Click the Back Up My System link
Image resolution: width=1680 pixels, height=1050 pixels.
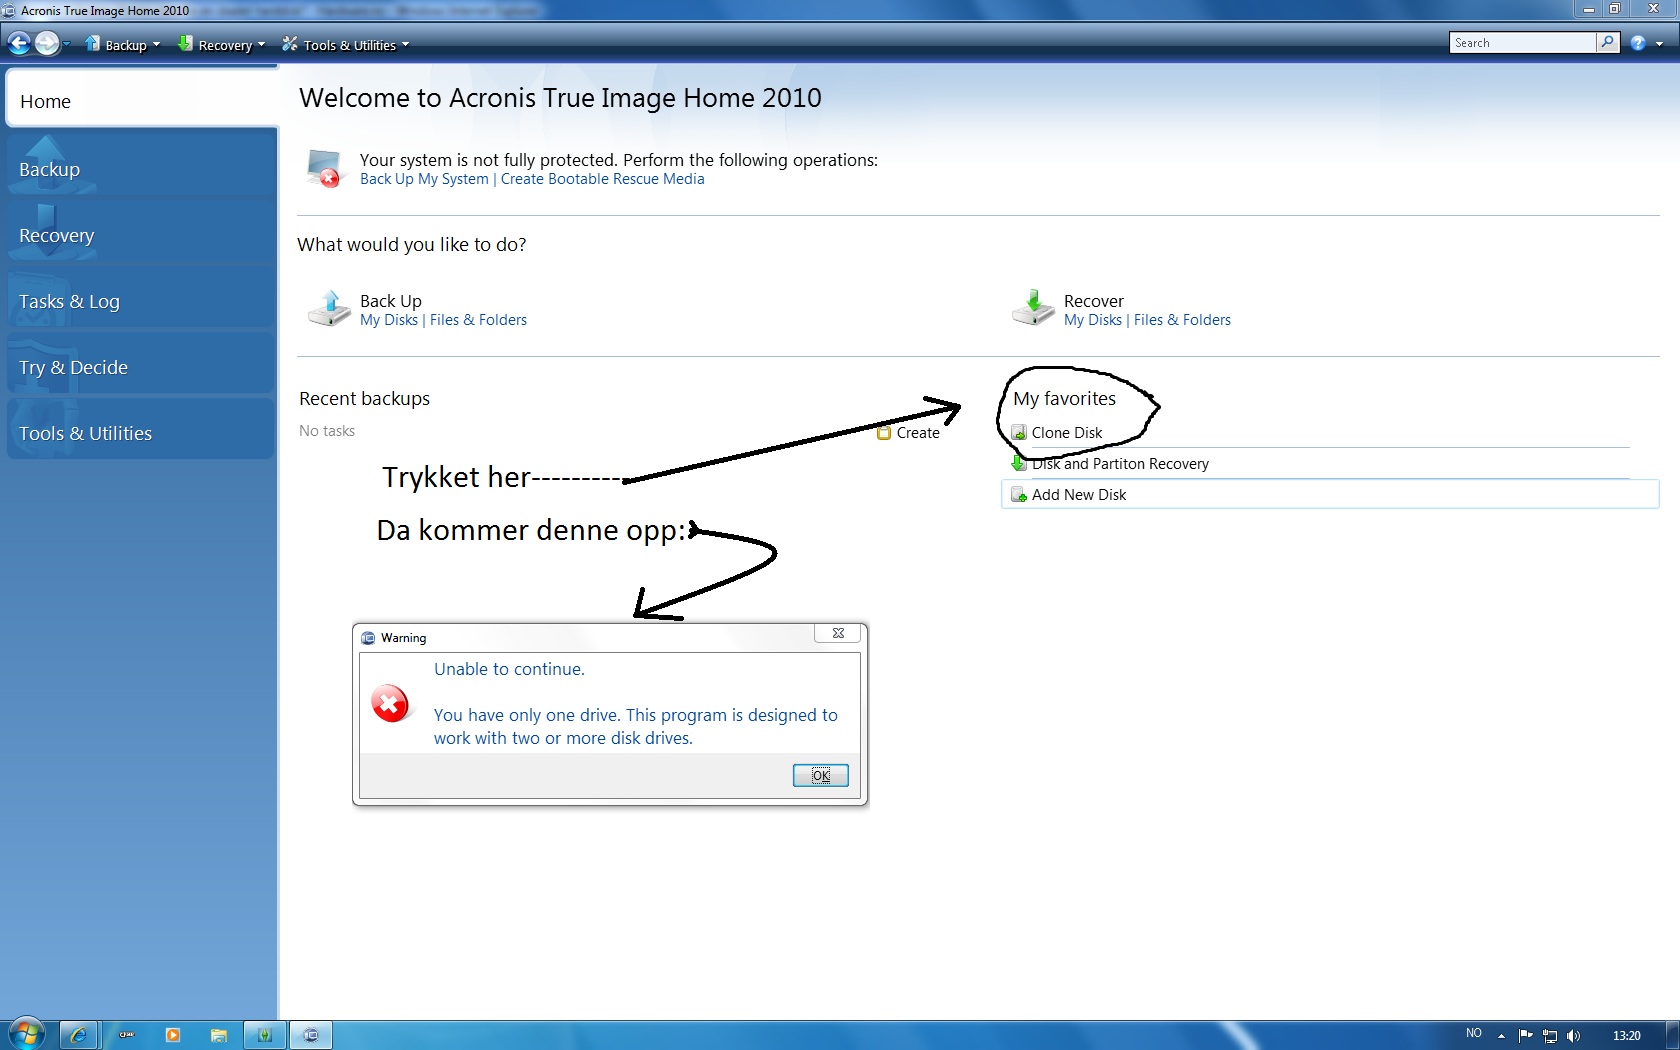click(x=424, y=179)
